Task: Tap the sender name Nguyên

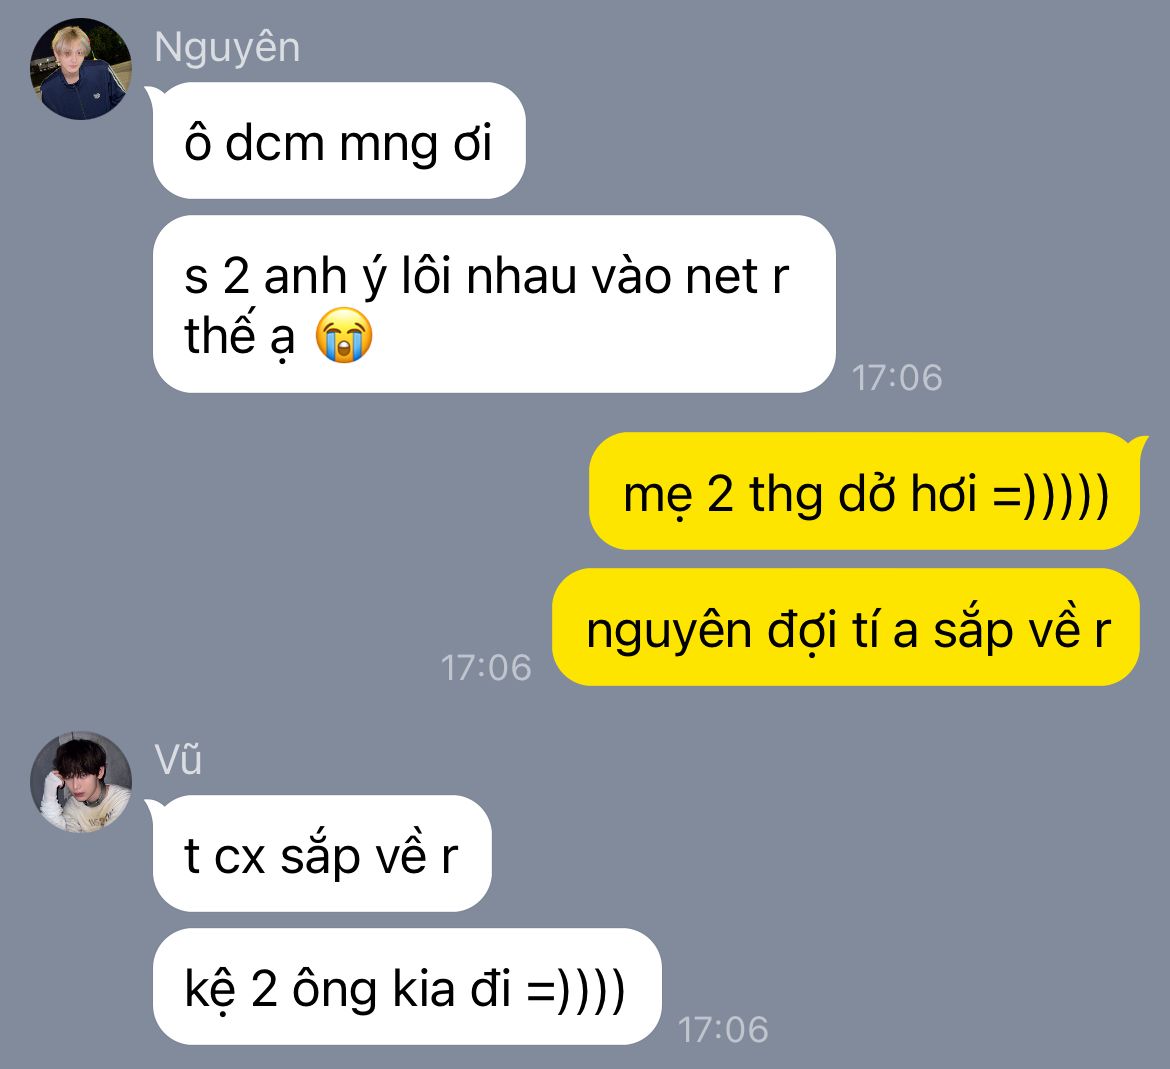Action: [227, 48]
